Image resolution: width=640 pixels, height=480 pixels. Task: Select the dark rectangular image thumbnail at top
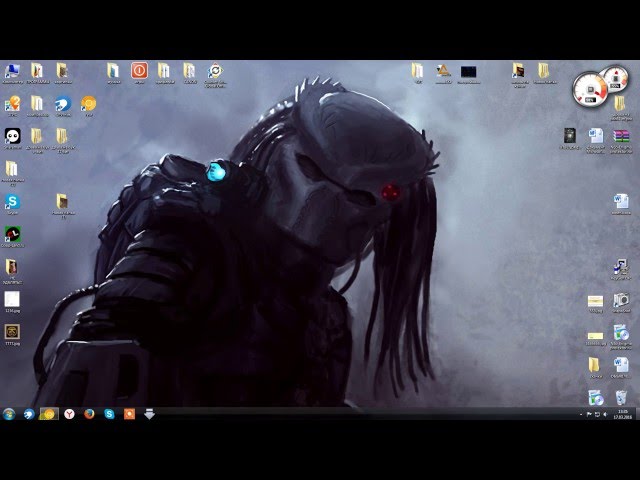(468, 72)
